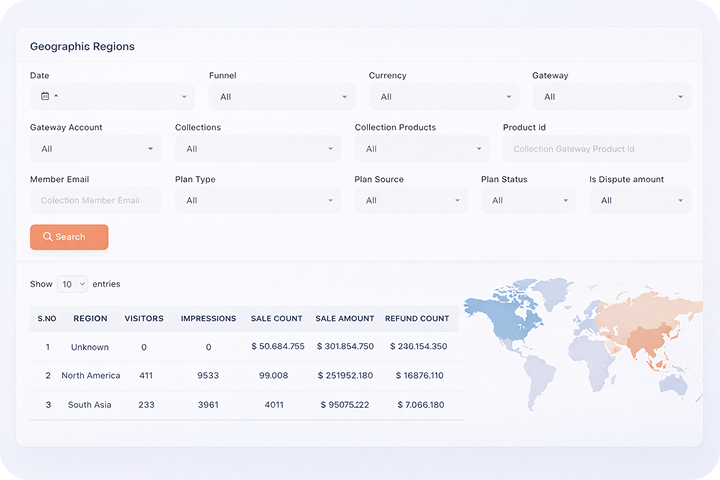Sort table by Visitors column header

point(144,319)
